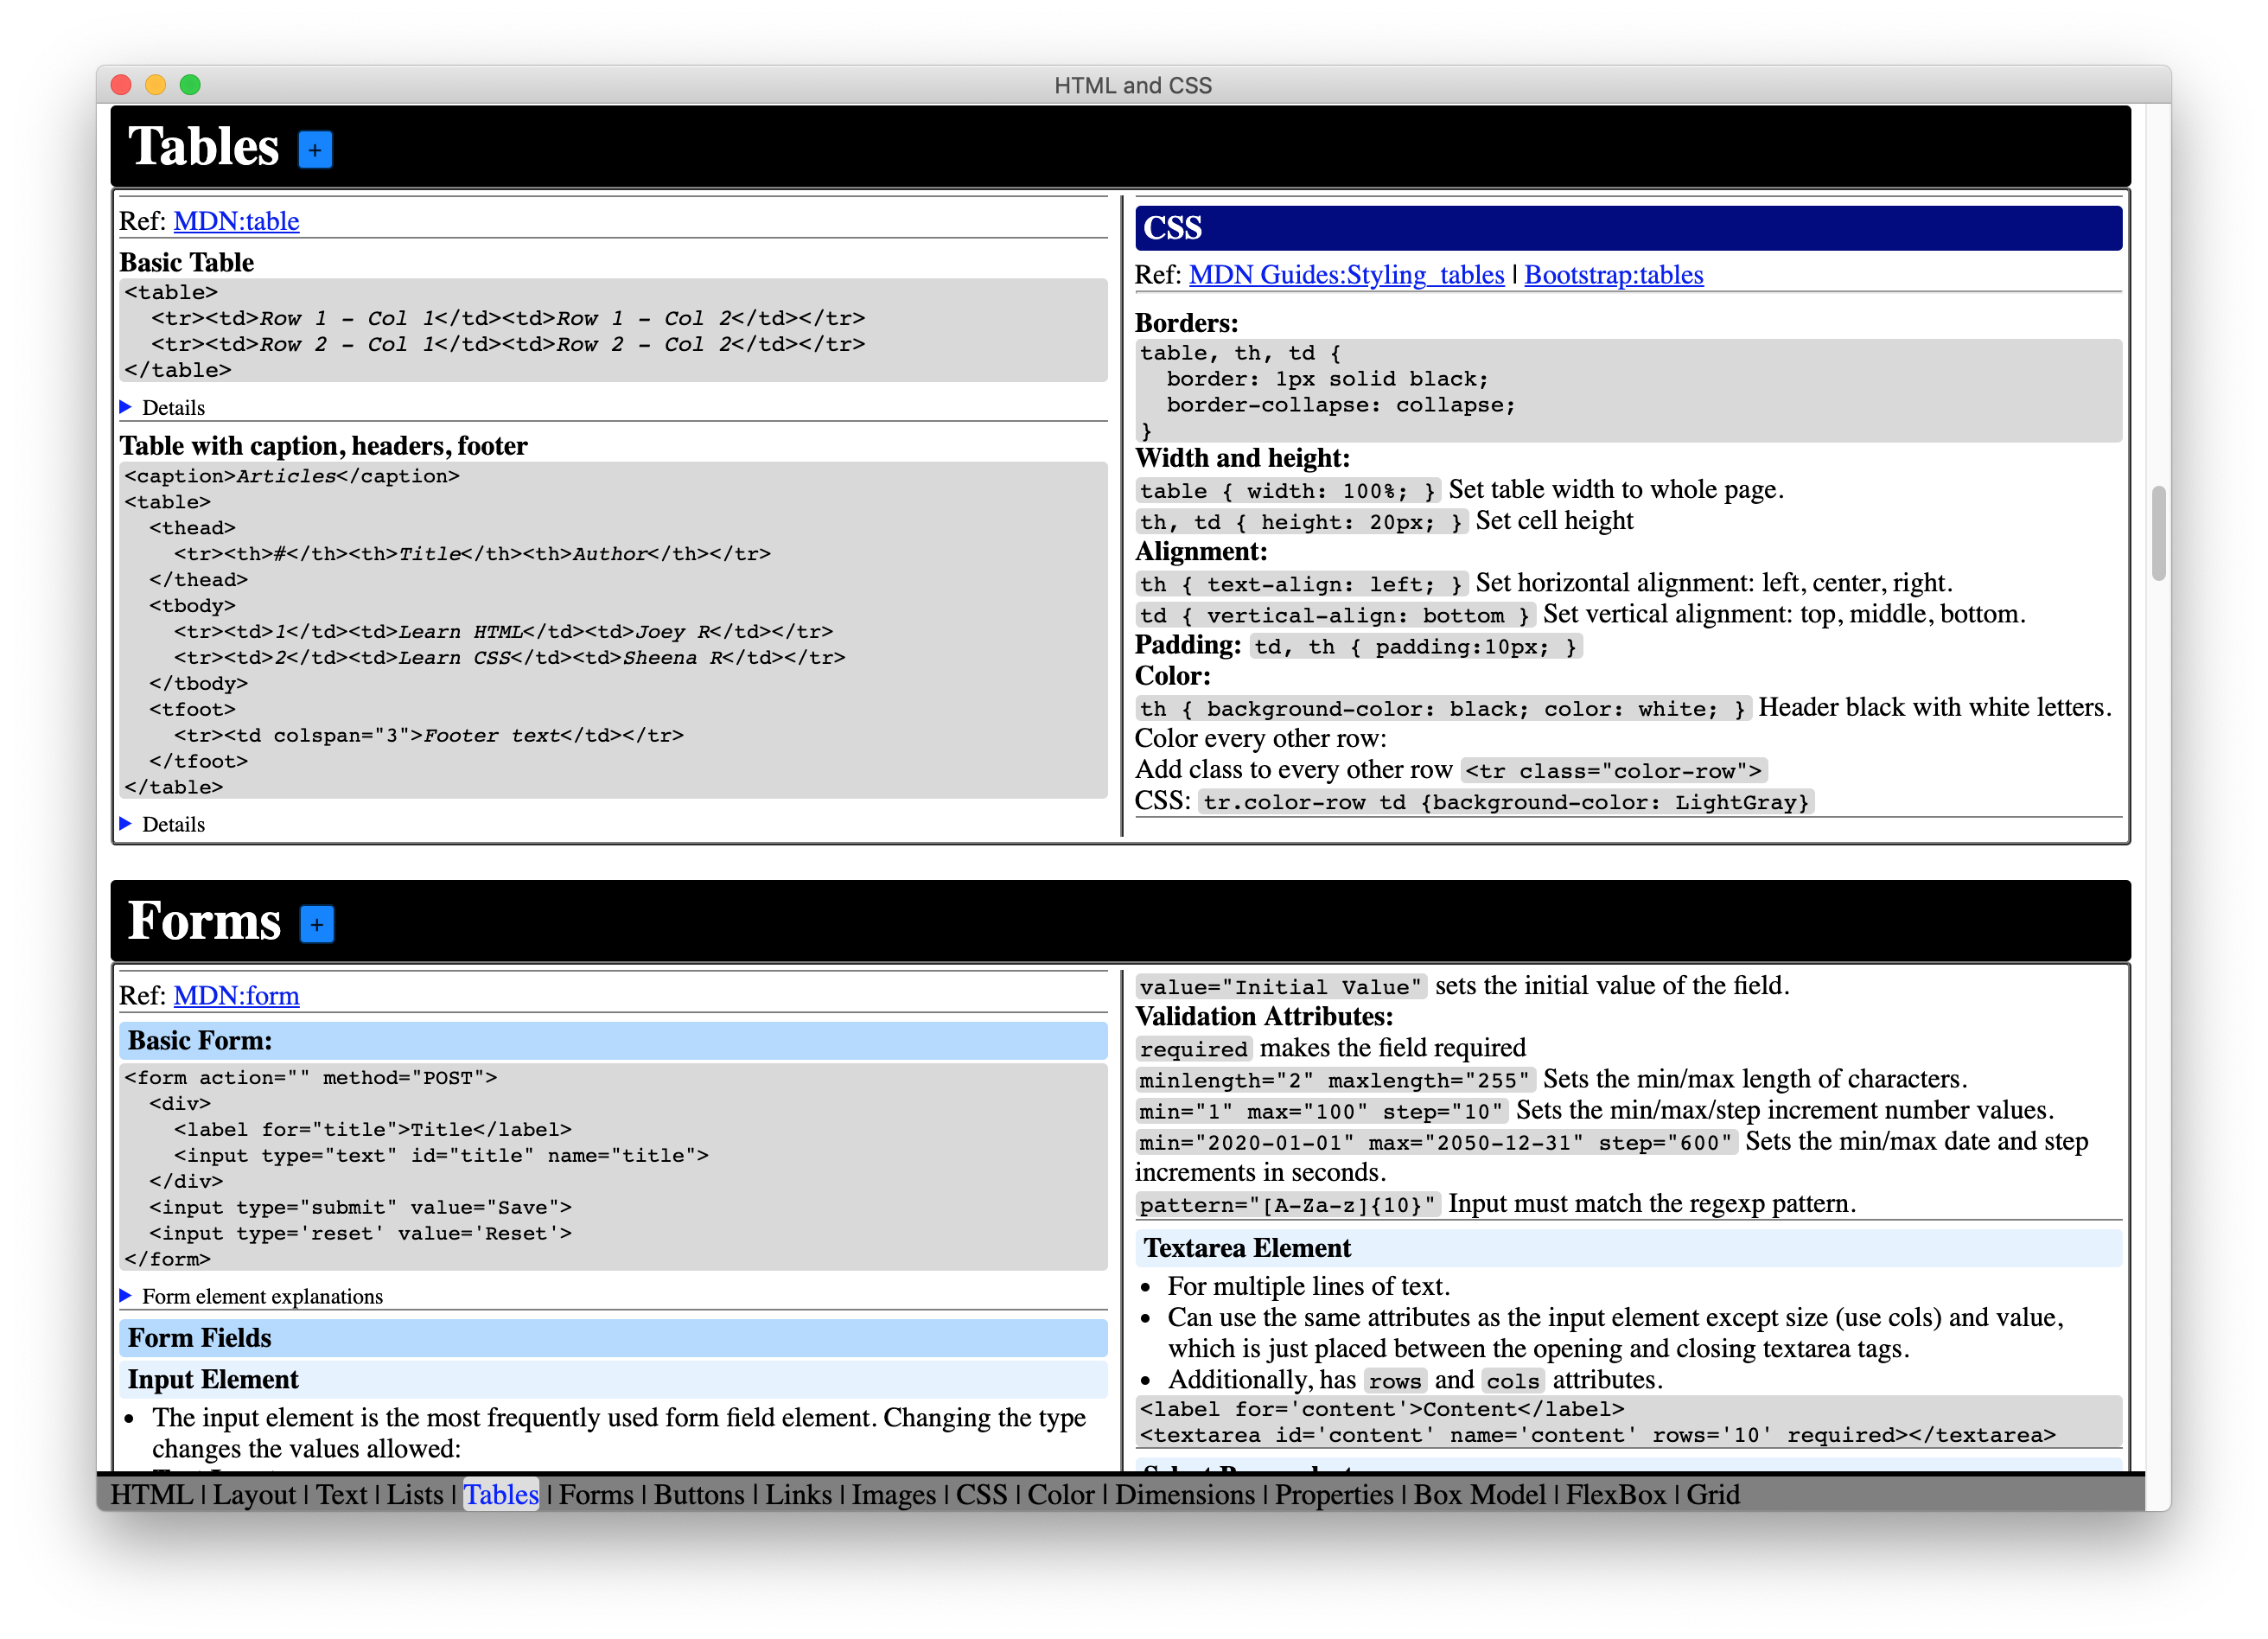Expand Details under Table with caption section
The image size is (2268, 1639).
(x=162, y=824)
